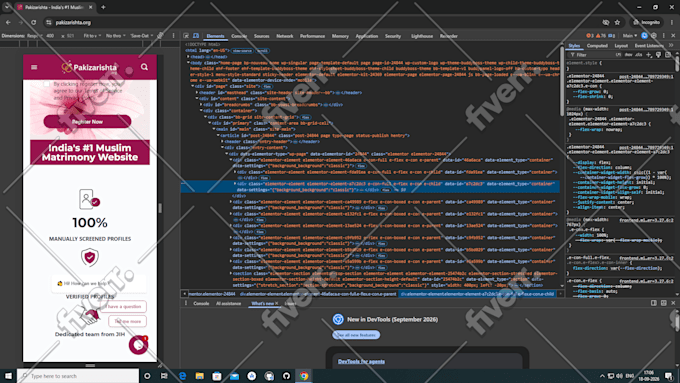This screenshot has height=383, width=680.
Task: Open device toolbar more options menu
Action: click(x=173, y=36)
